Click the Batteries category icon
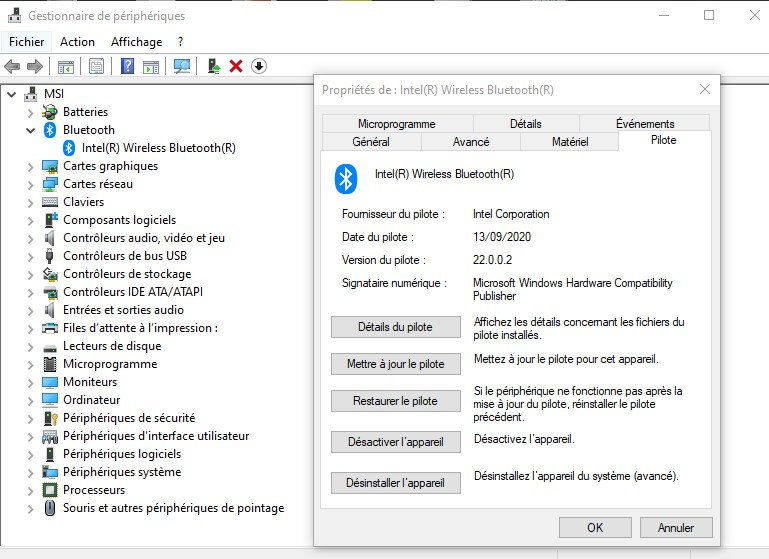 [x=50, y=112]
